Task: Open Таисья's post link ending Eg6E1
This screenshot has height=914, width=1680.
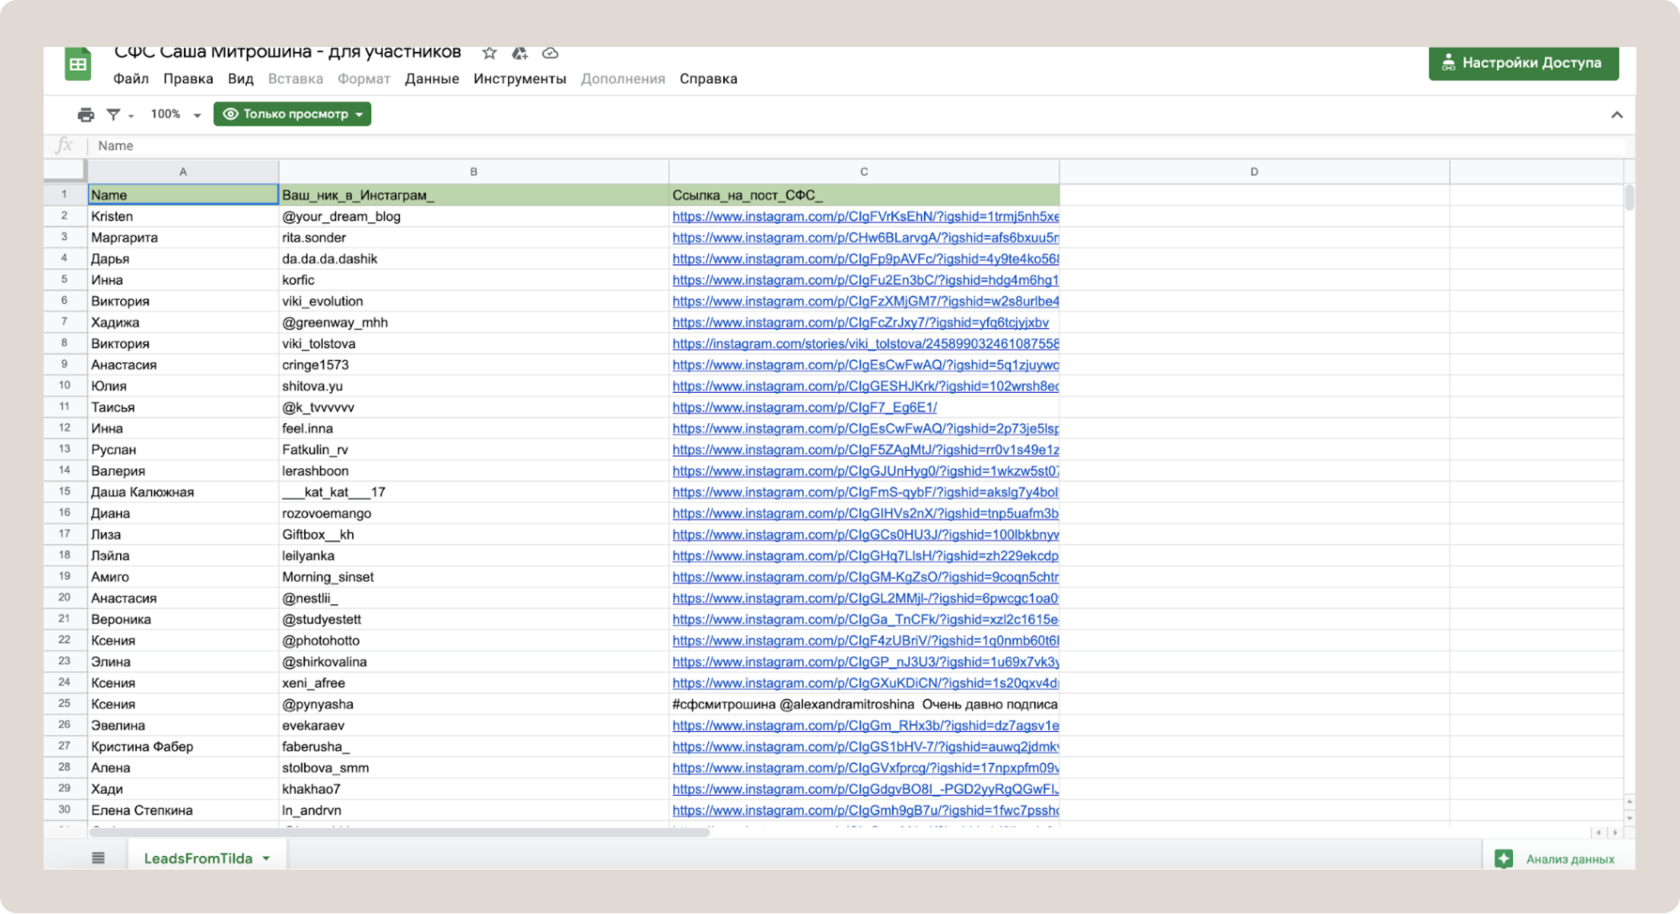Action: coord(804,408)
